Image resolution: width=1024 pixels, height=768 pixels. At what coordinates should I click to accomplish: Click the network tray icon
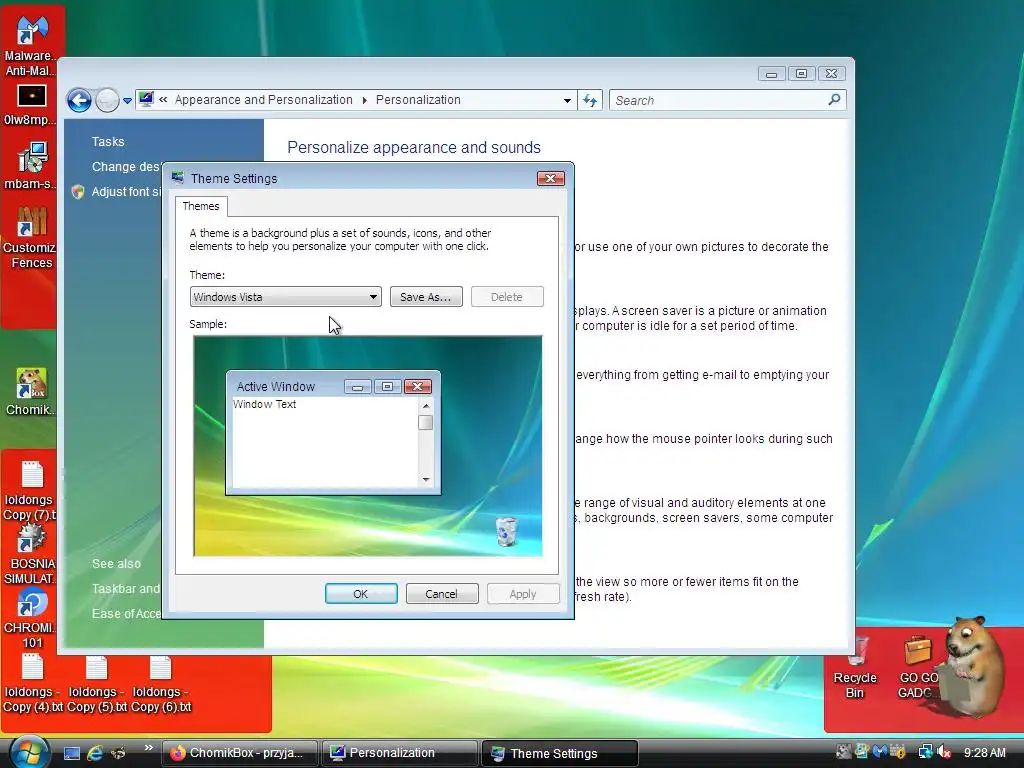point(925,752)
